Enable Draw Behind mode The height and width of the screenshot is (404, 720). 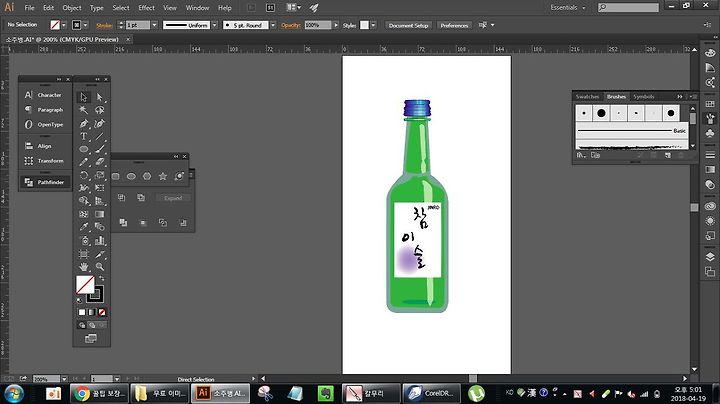pos(92,325)
